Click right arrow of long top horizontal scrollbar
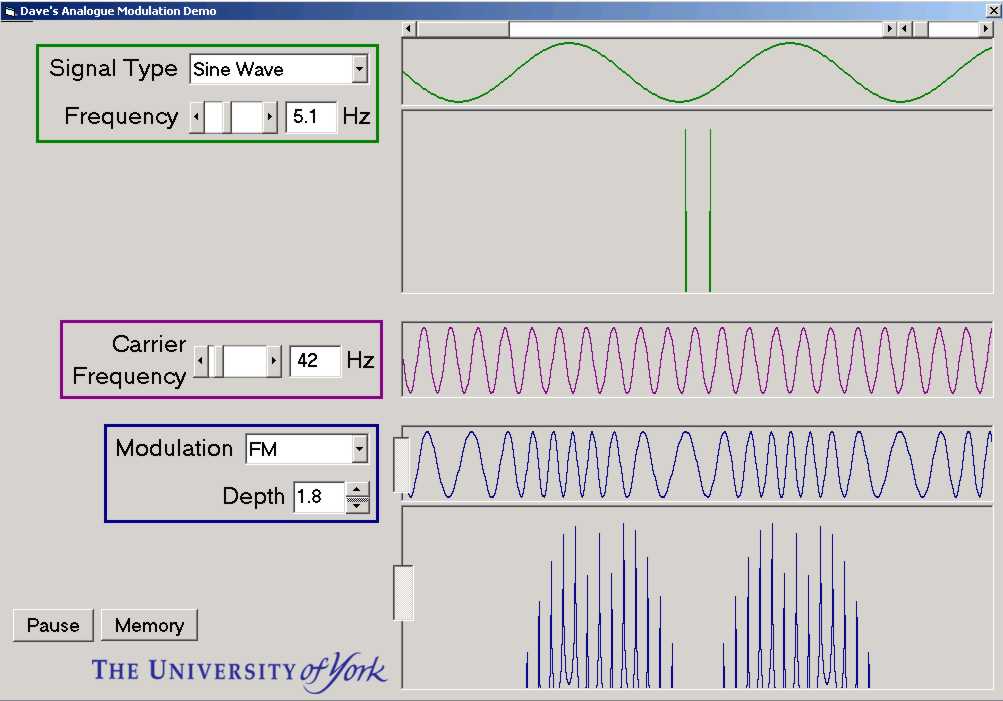The image size is (1003, 701). pos(889,29)
